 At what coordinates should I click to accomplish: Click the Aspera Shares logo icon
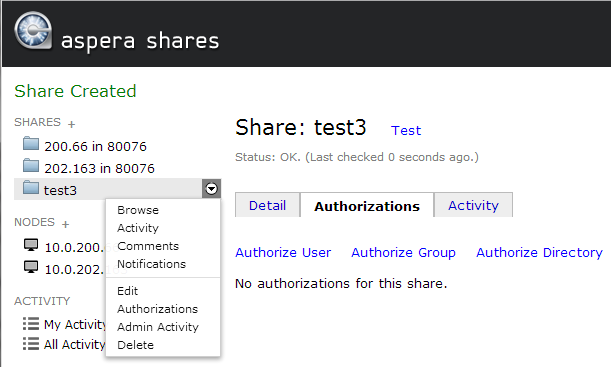pyautogui.click(x=33, y=31)
